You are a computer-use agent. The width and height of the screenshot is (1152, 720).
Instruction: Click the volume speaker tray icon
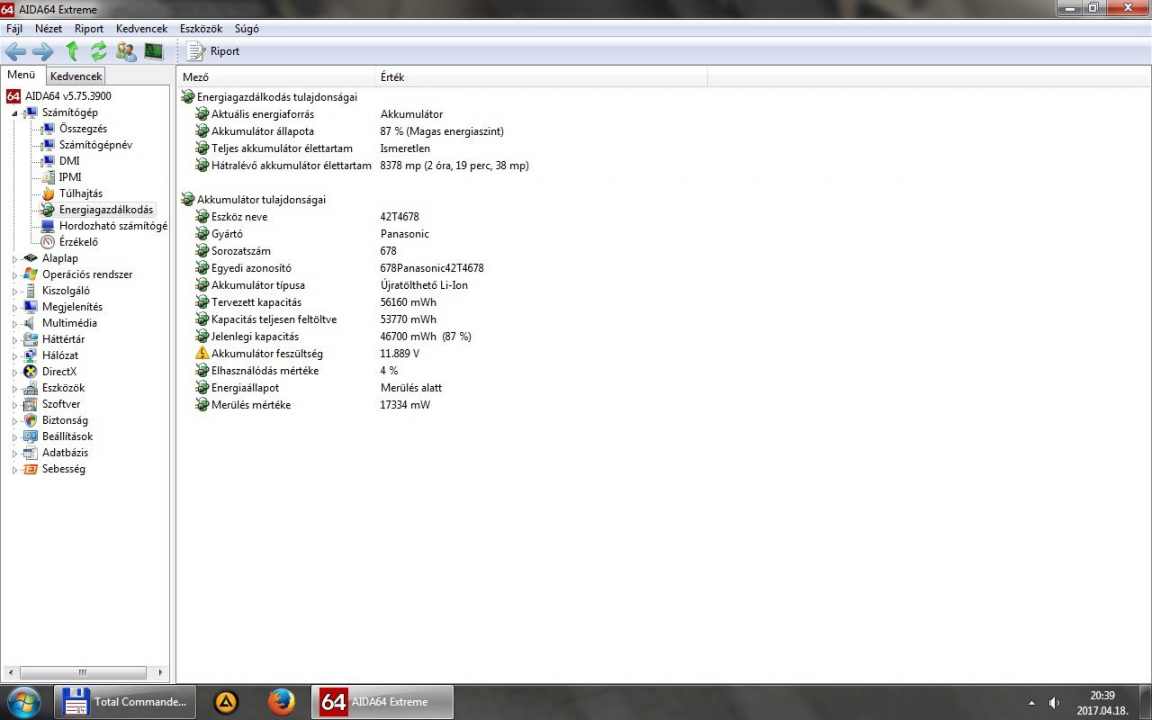point(1054,703)
